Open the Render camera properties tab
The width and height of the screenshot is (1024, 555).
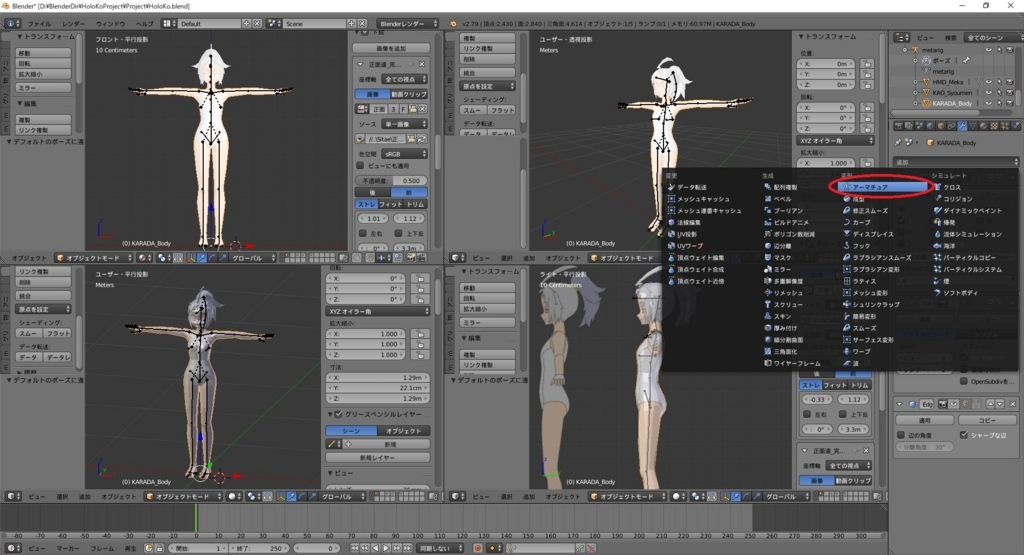(x=899, y=126)
